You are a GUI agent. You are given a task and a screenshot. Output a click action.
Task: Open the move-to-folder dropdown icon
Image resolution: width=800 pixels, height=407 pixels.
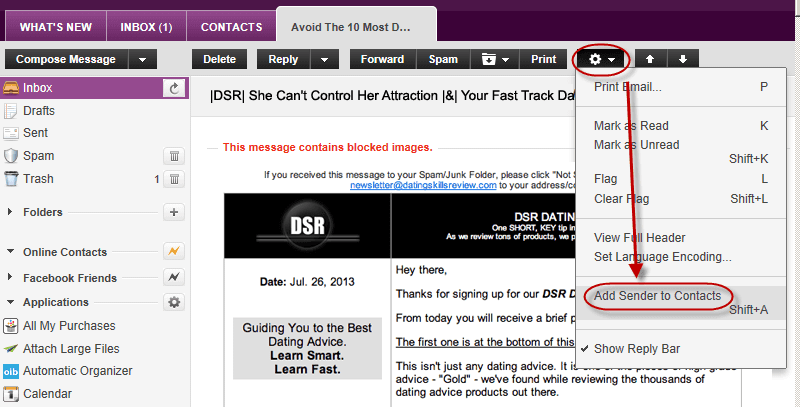[x=496, y=60]
